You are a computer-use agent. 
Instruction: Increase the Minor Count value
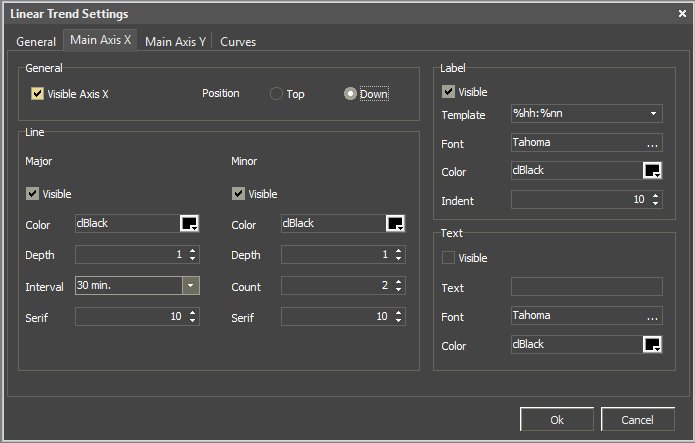pos(398,282)
